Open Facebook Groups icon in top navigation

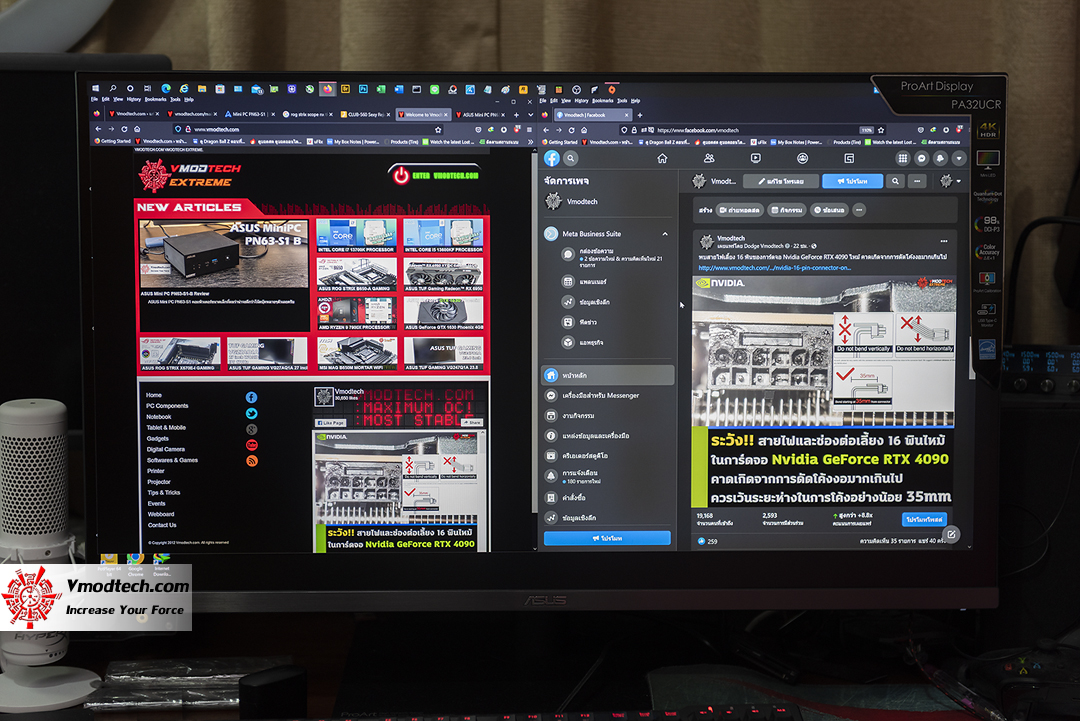point(802,158)
